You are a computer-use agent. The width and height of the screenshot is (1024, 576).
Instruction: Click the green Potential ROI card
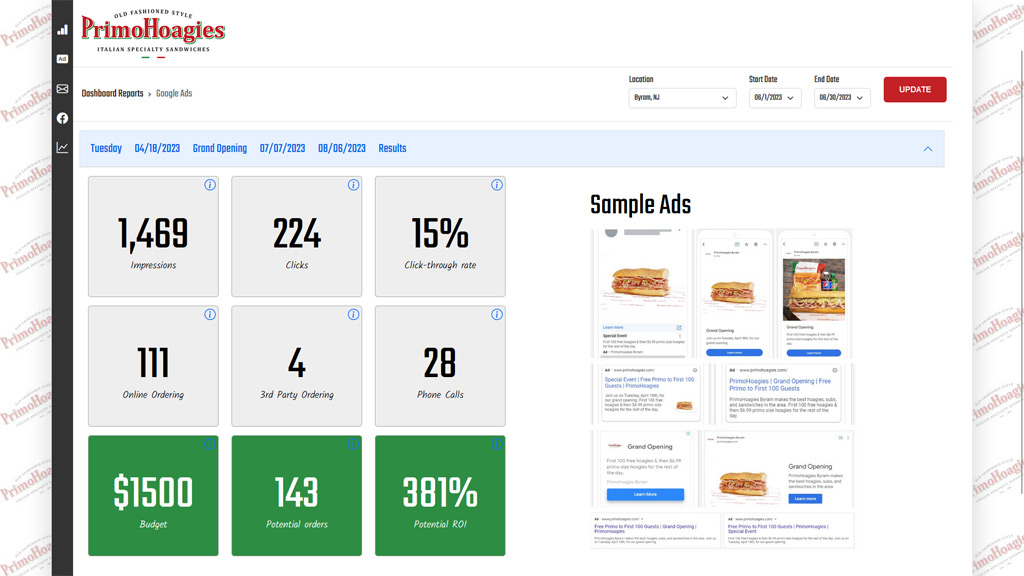(440, 496)
